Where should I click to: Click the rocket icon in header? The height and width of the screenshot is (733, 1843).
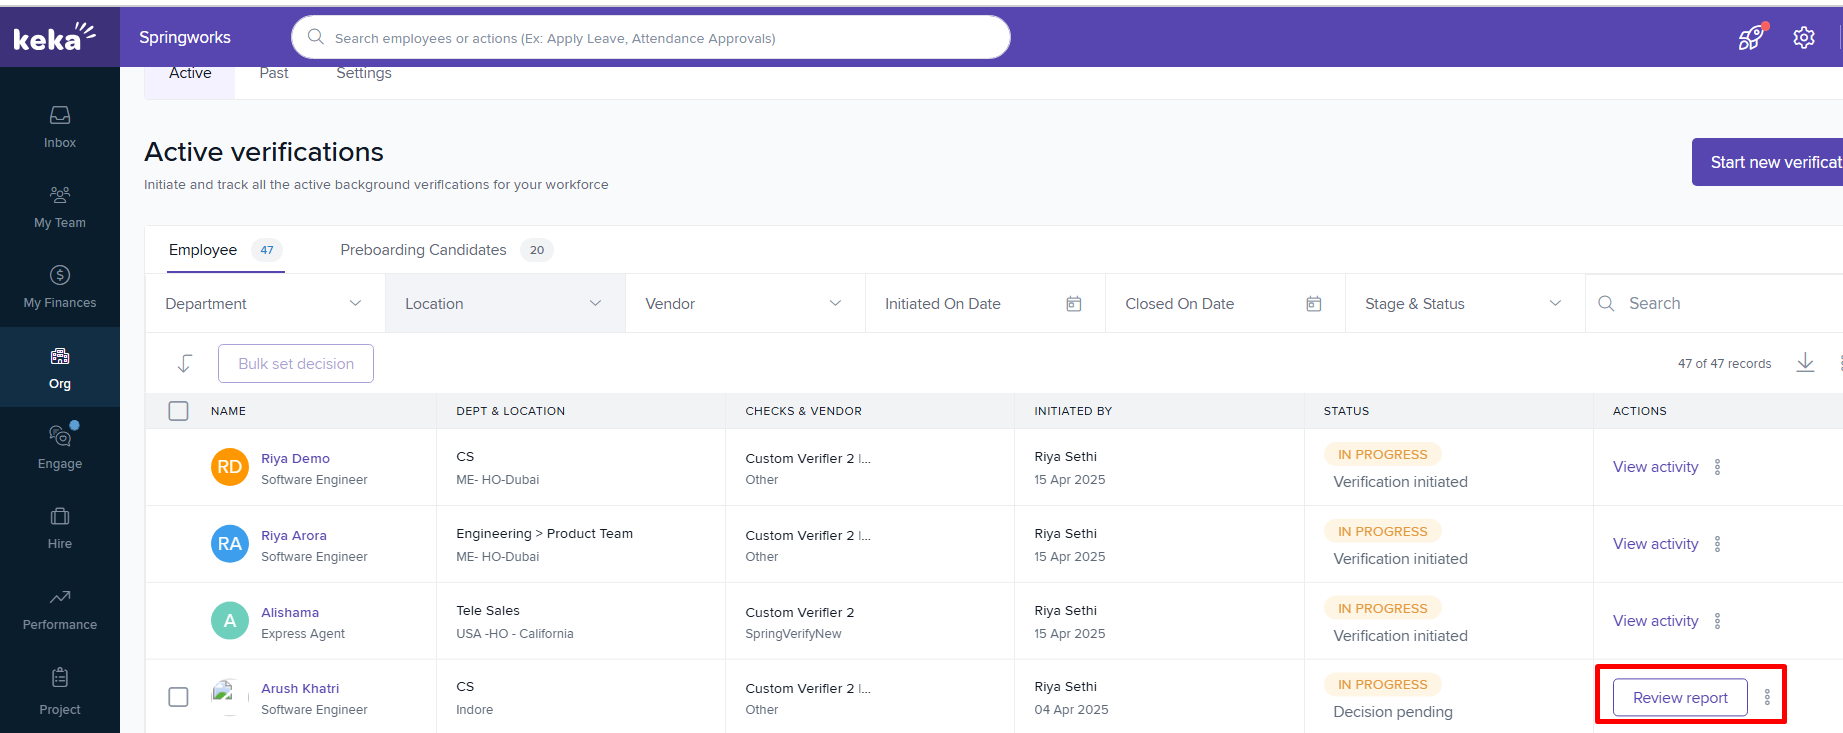(1750, 38)
